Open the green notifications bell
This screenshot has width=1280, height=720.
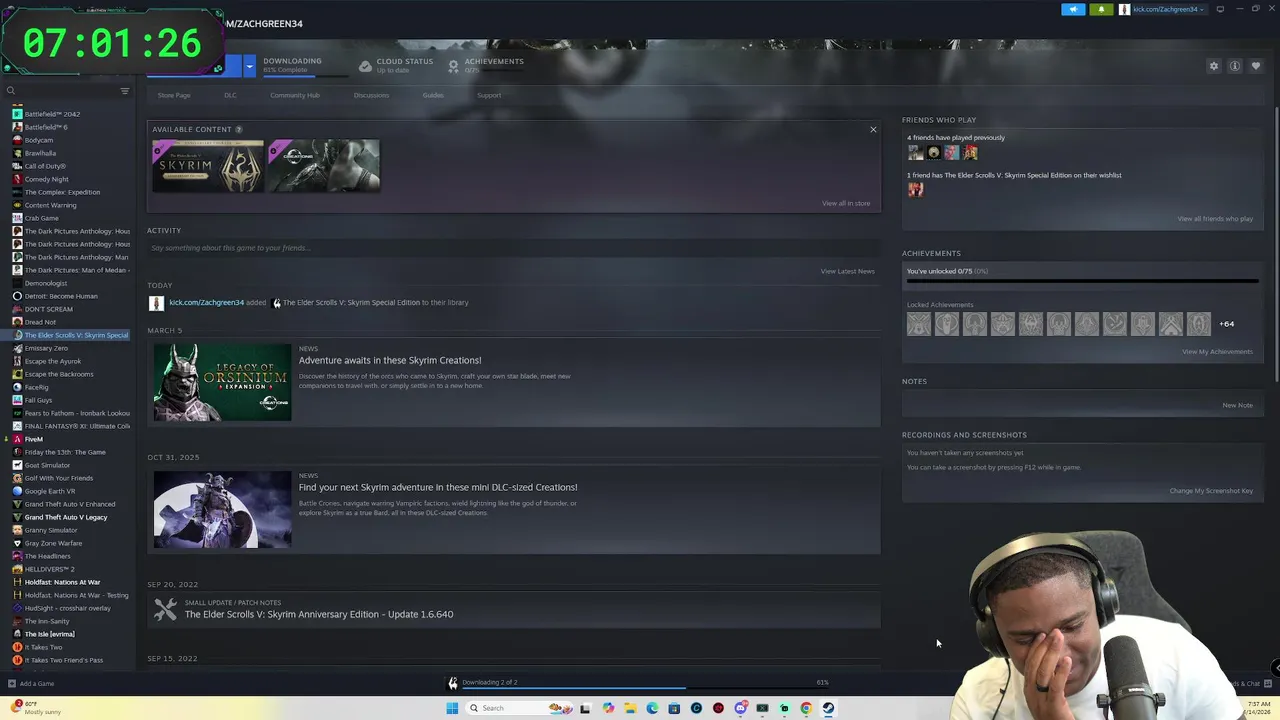[1101, 9]
